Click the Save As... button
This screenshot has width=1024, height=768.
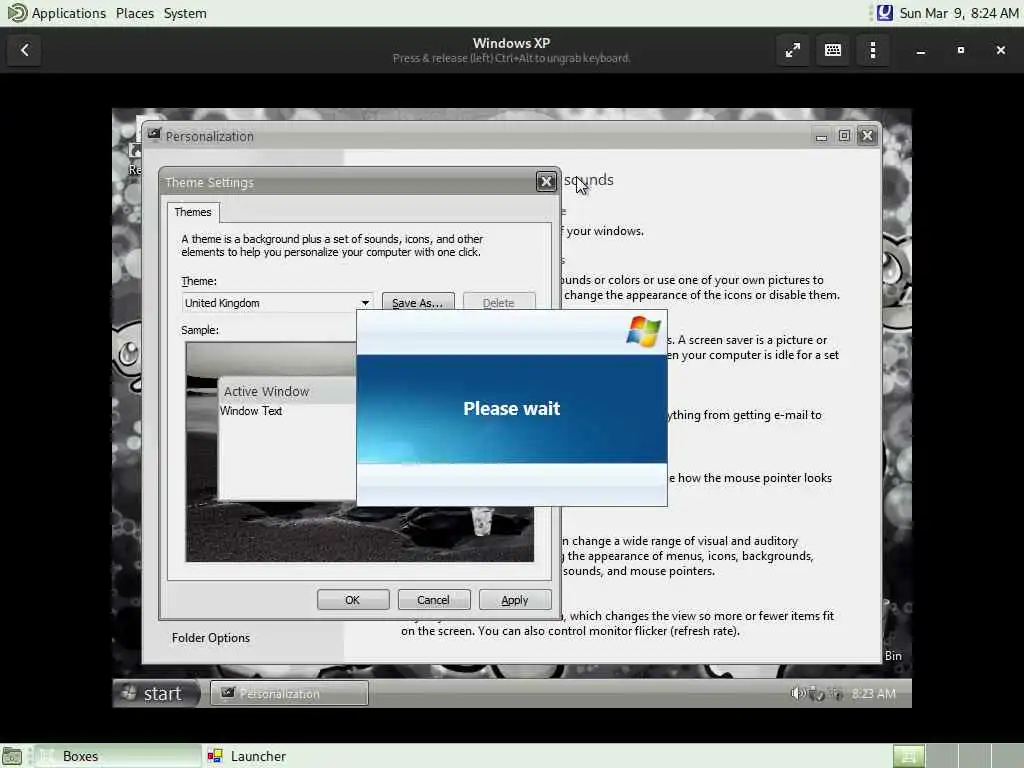click(417, 302)
